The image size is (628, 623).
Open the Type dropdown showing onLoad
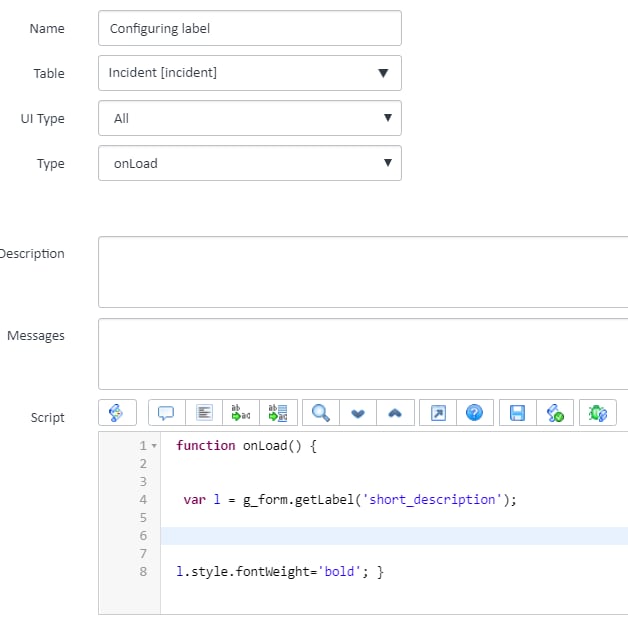250,163
